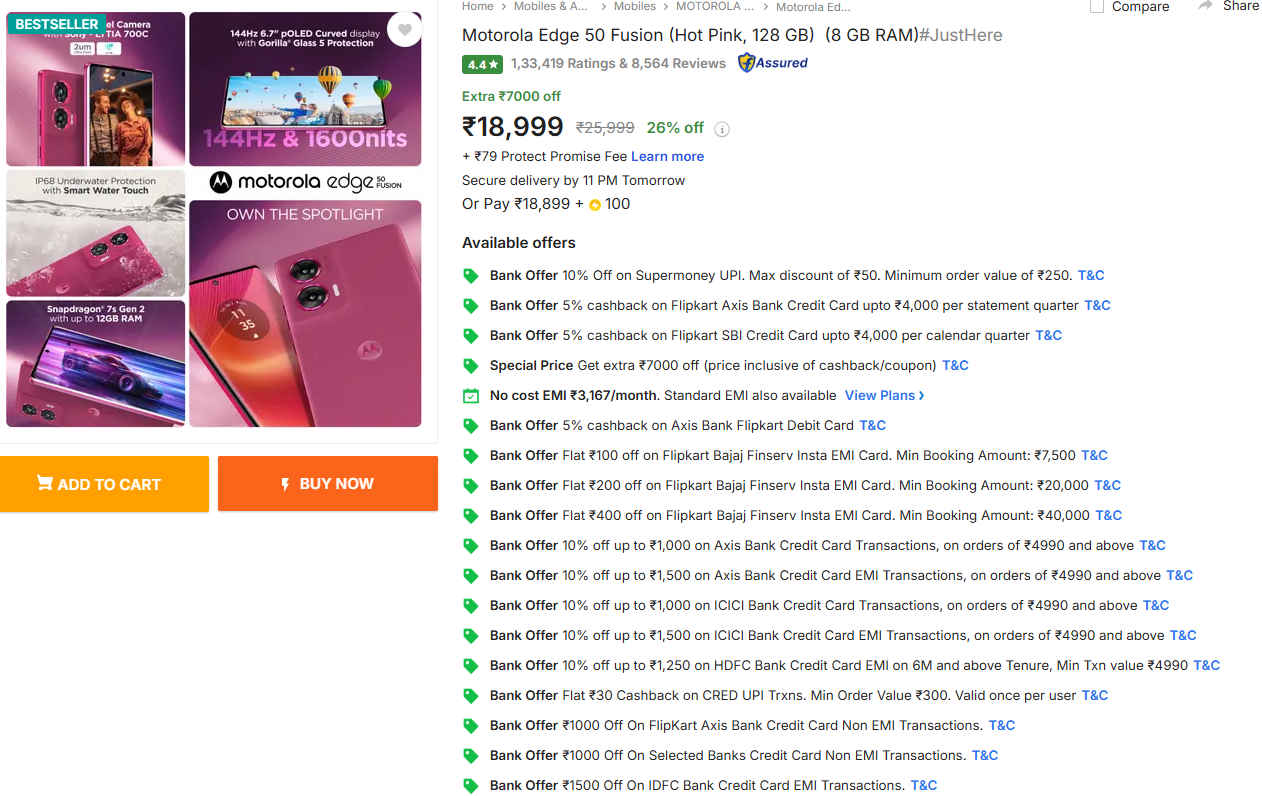Click the price info icon
The height and width of the screenshot is (796, 1262).
coord(722,129)
